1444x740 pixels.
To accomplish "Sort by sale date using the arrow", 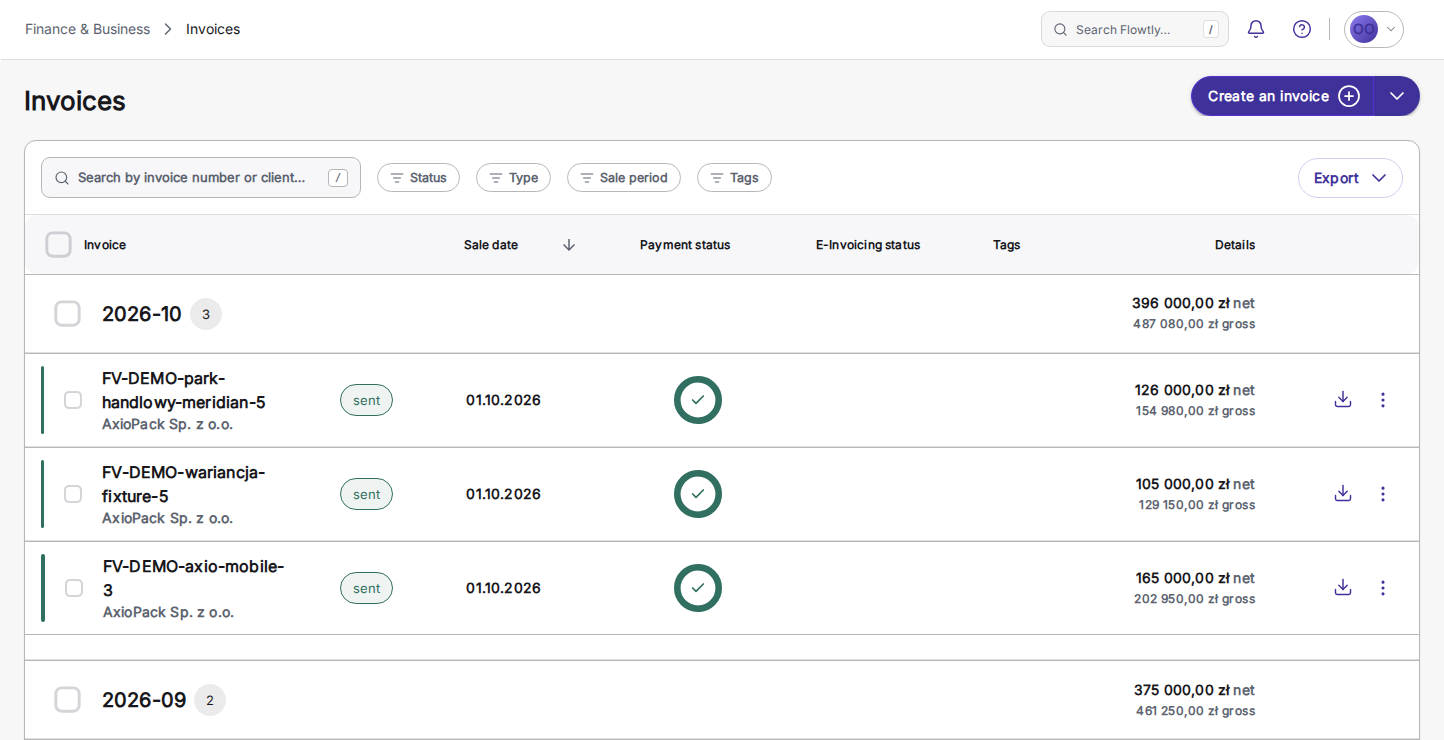I will (x=569, y=245).
